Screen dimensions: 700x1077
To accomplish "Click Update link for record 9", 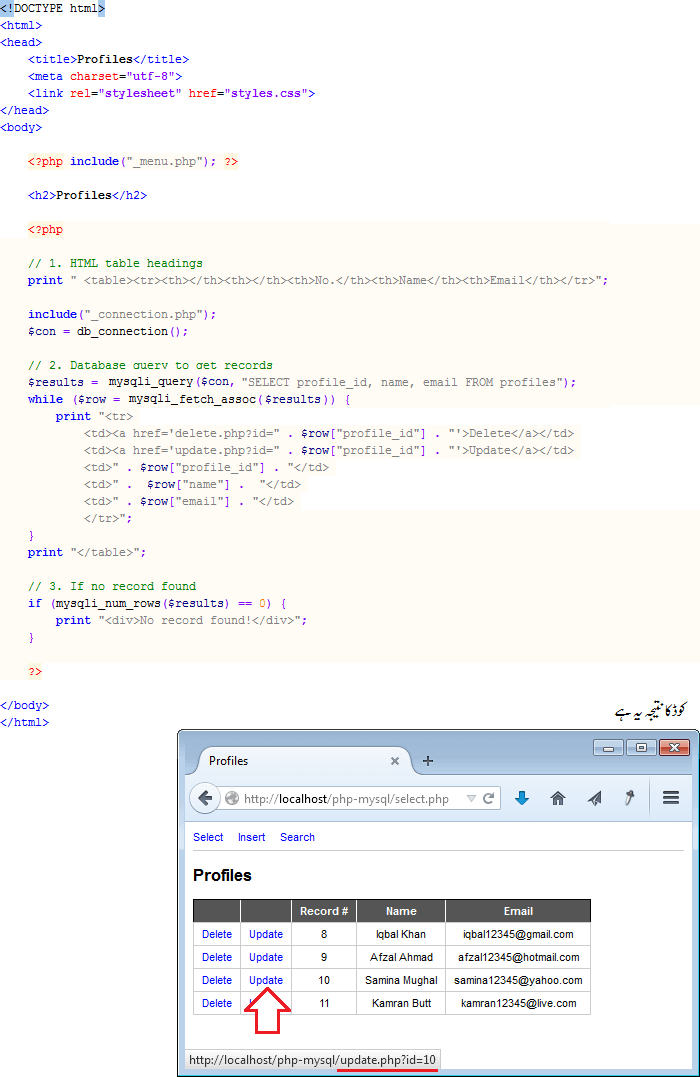I will (x=266, y=957).
